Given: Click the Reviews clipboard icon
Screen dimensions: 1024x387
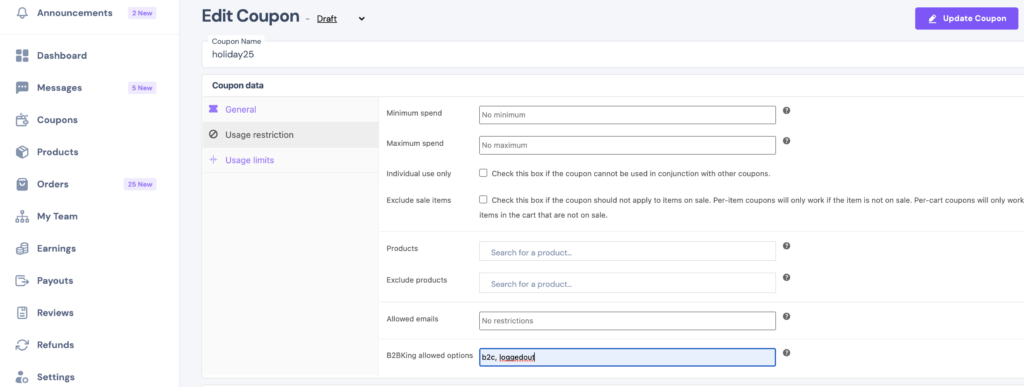Looking at the screenshot, I should coord(22,313).
